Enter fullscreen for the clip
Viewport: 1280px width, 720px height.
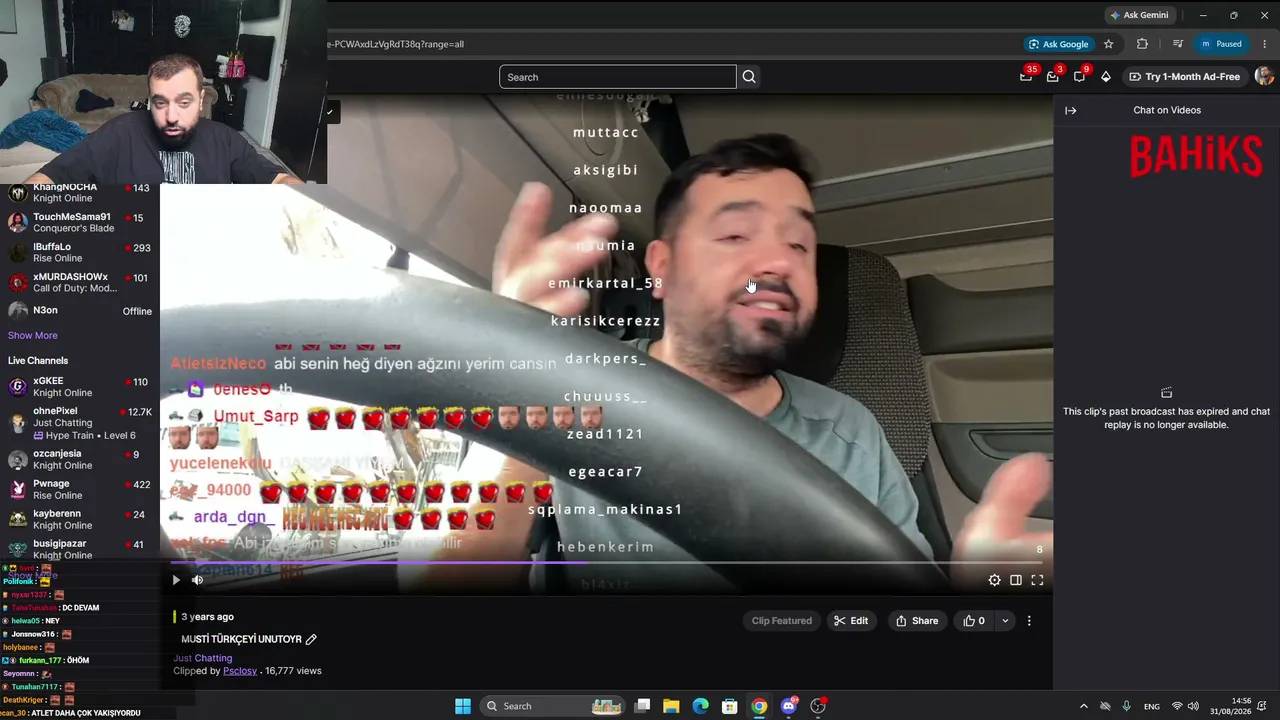[1037, 580]
